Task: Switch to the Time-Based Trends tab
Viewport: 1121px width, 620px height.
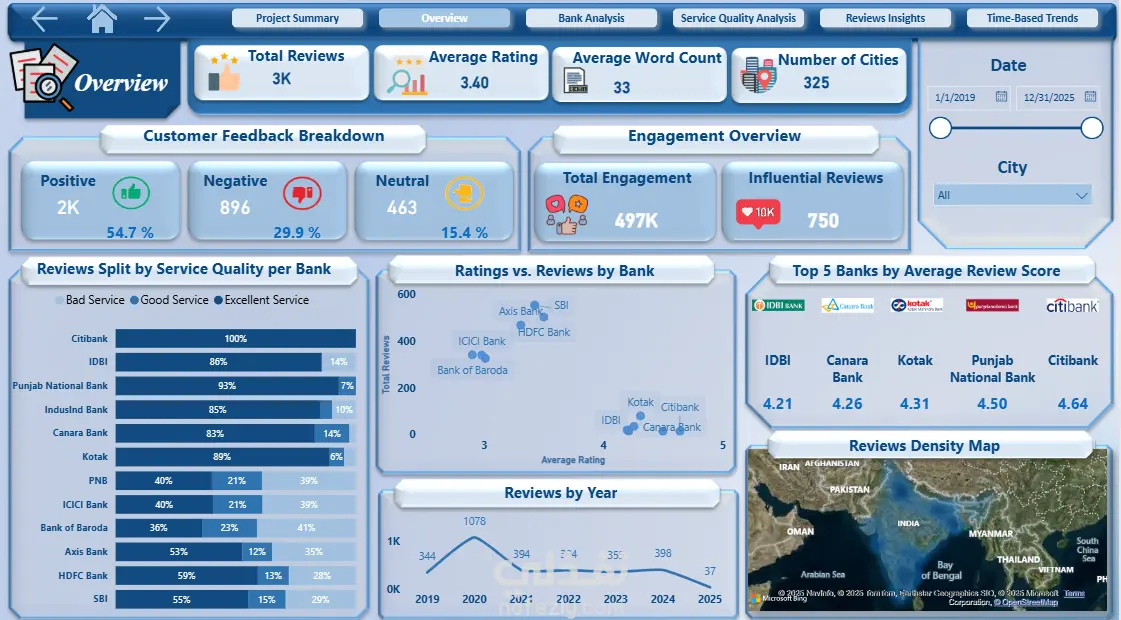Action: click(1032, 18)
